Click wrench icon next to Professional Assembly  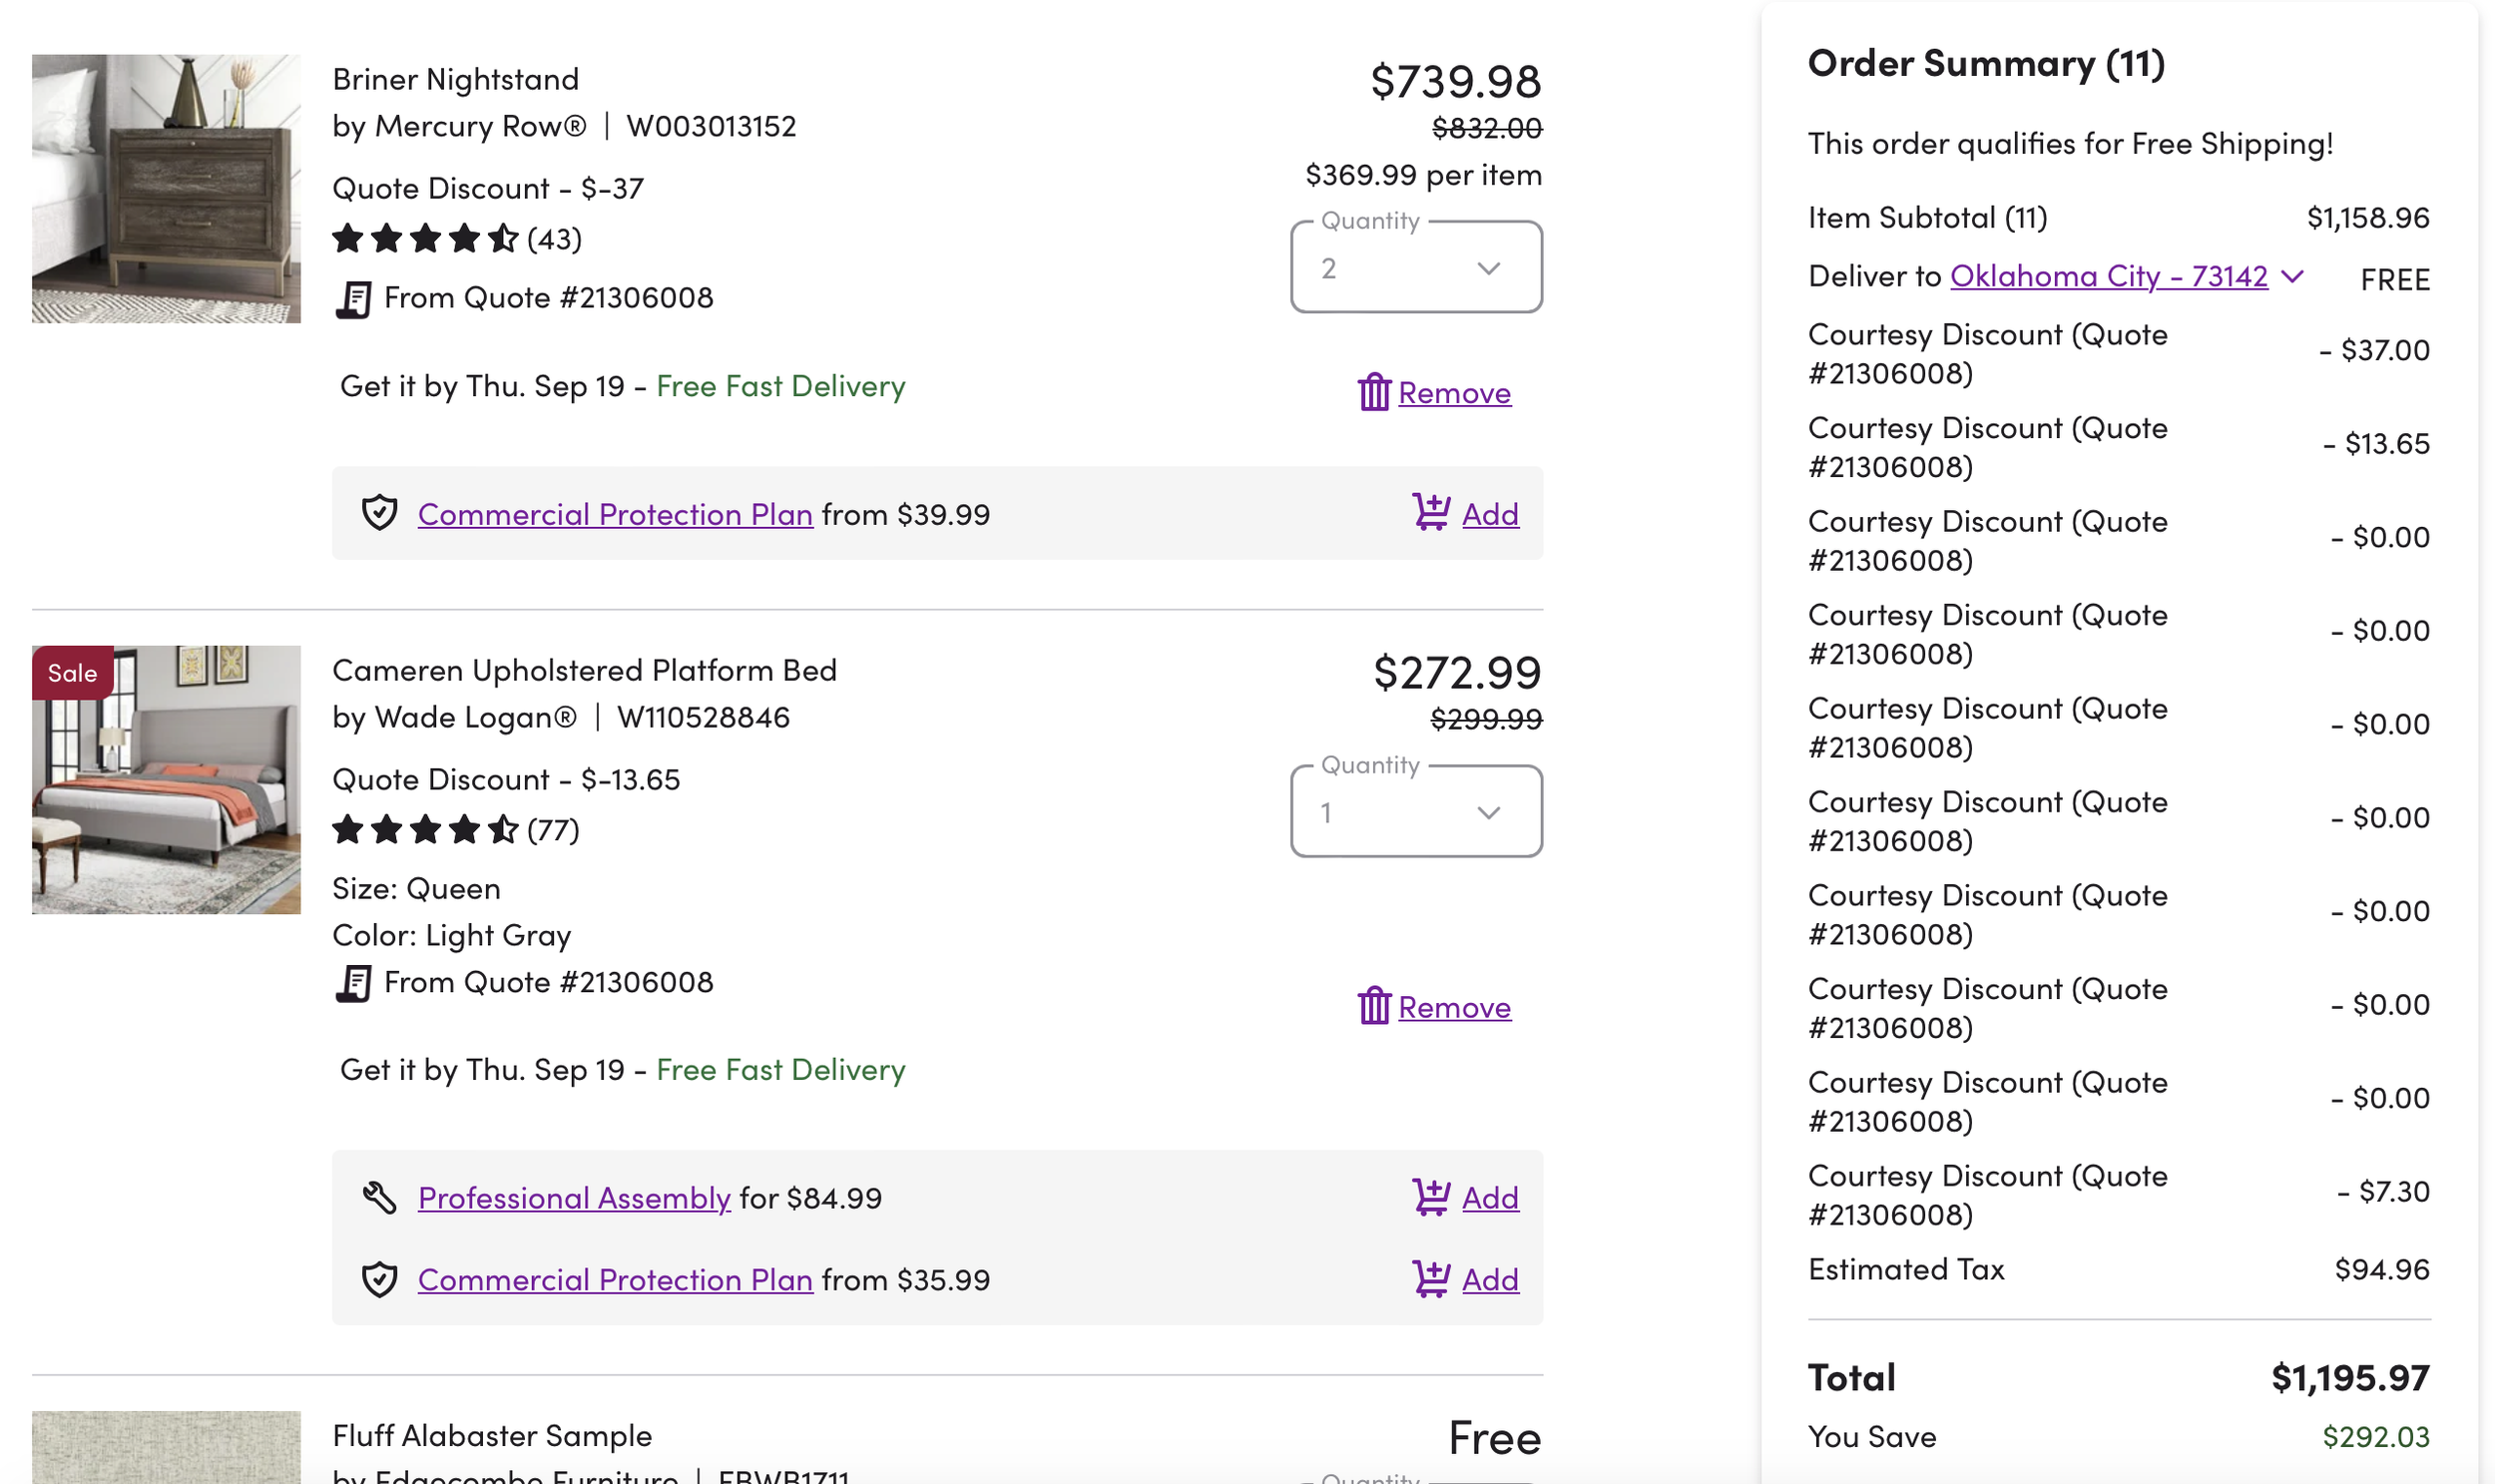379,1197
